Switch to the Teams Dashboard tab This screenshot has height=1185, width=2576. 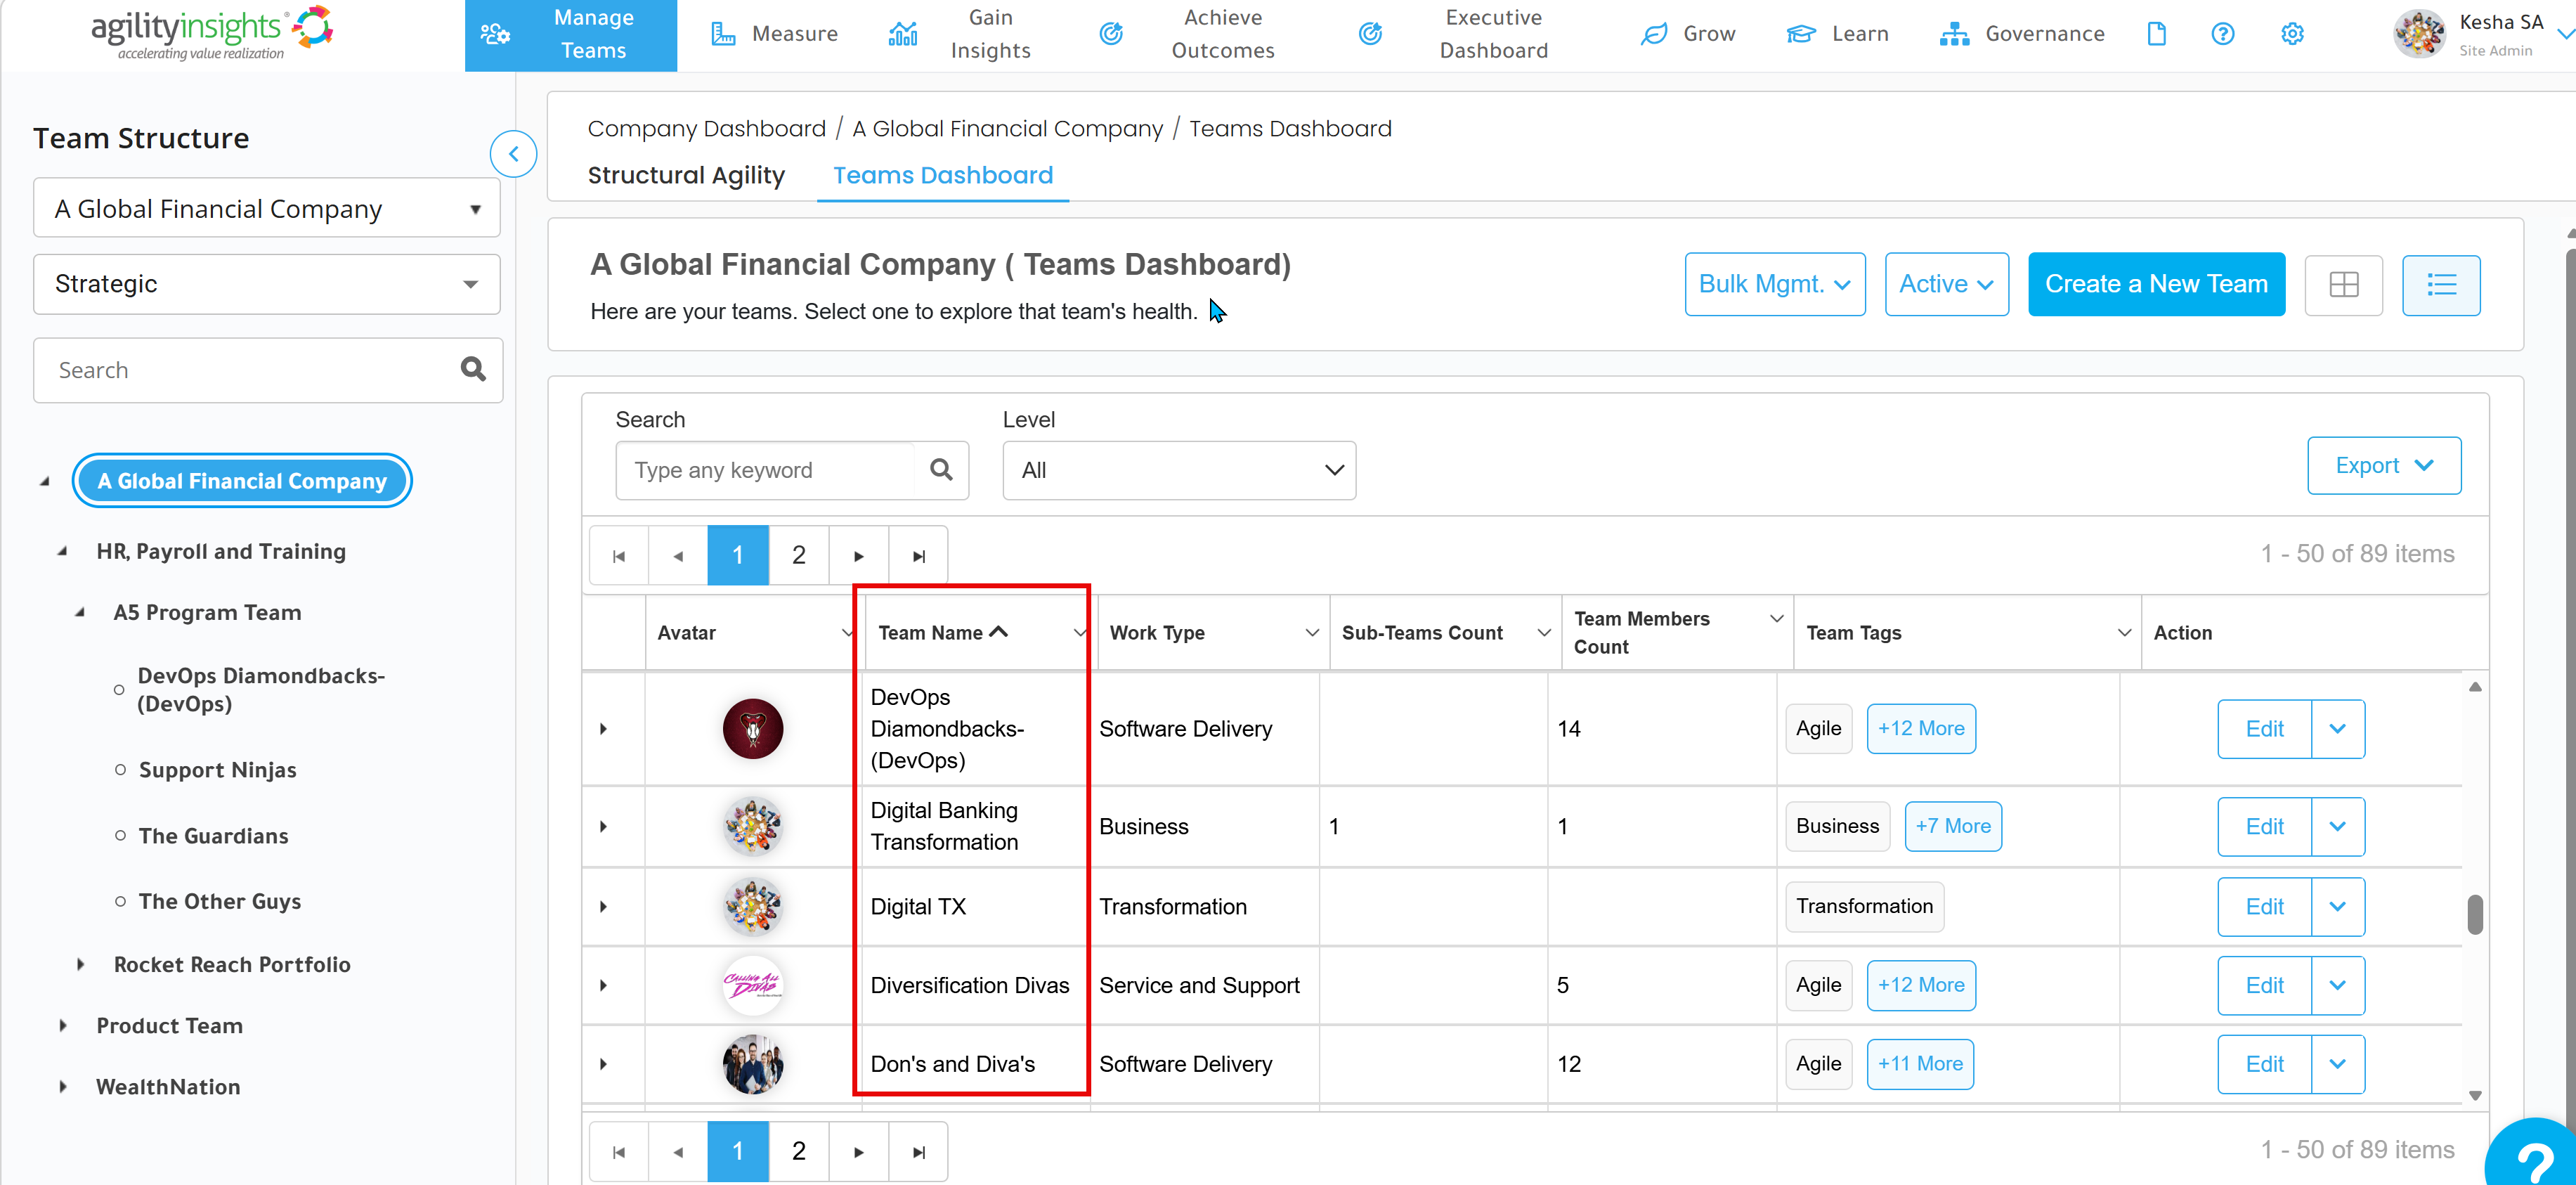(943, 175)
